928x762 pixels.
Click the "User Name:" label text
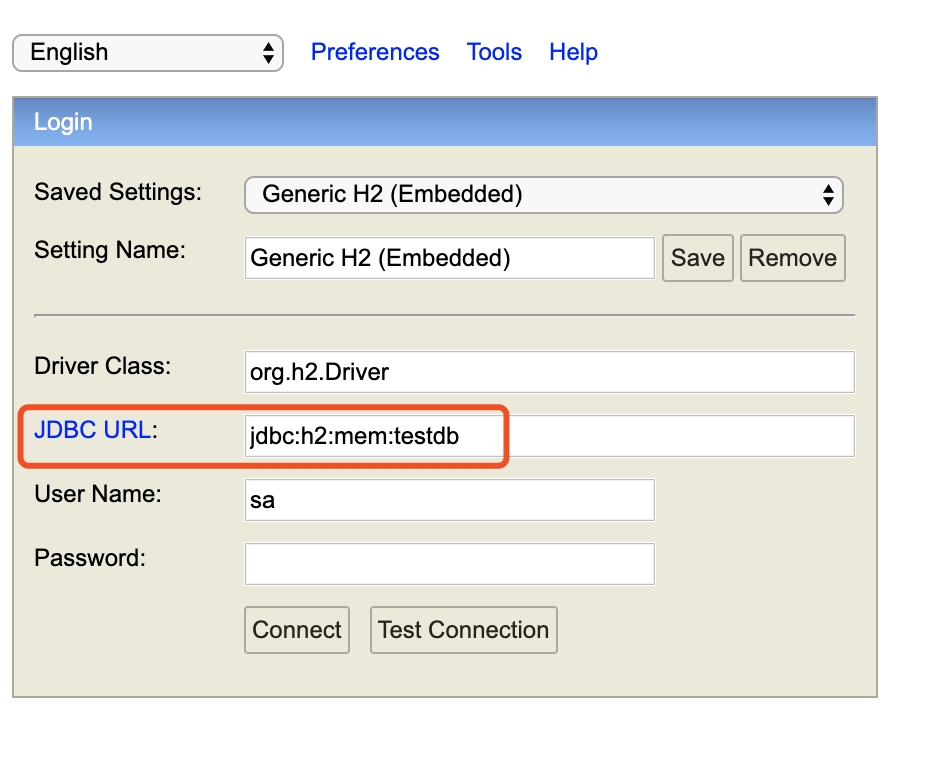point(98,494)
